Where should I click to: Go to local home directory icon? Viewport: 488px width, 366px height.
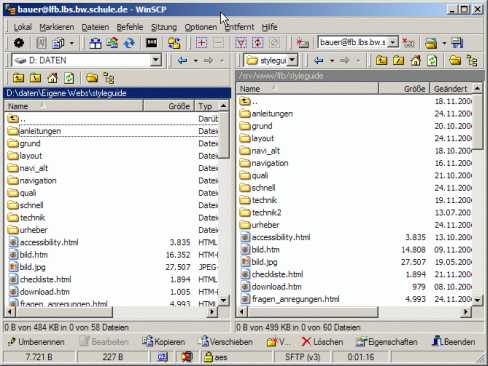pos(52,78)
